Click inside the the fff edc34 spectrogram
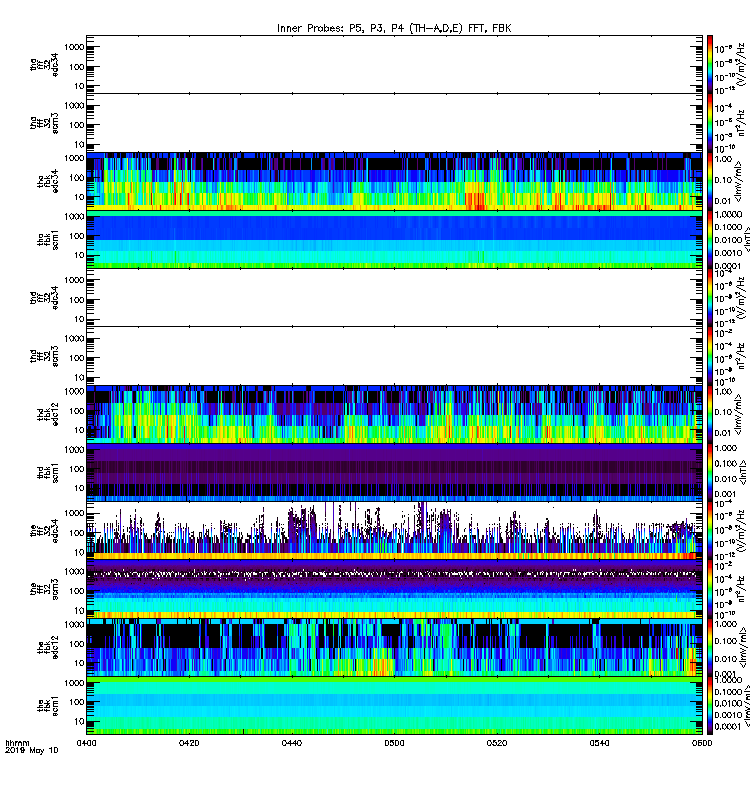Image resolution: width=750 pixels, height=800 pixels. coord(394,531)
